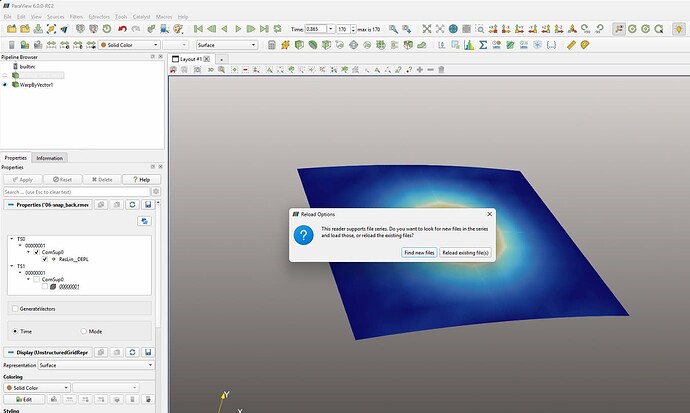Open the Coloring Solid Color dropdown

[37, 387]
